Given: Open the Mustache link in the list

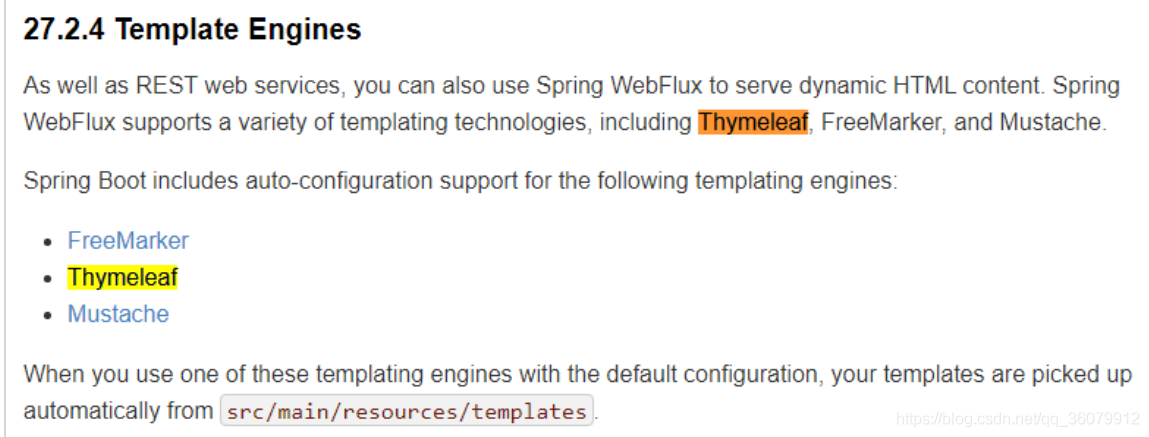Looking at the screenshot, I should point(118,314).
